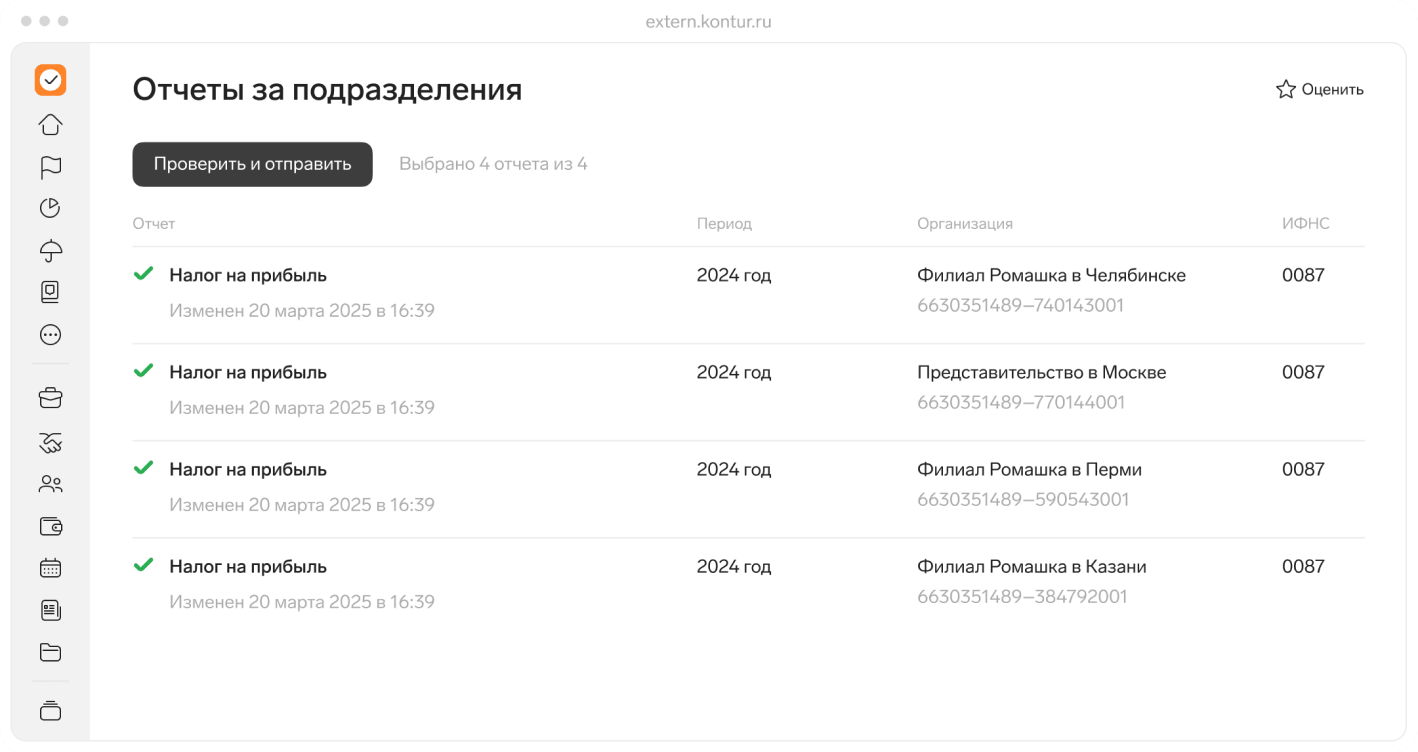Open the flag icon section in sidebar
Image resolution: width=1418 pixels, height=752 pixels.
50,167
